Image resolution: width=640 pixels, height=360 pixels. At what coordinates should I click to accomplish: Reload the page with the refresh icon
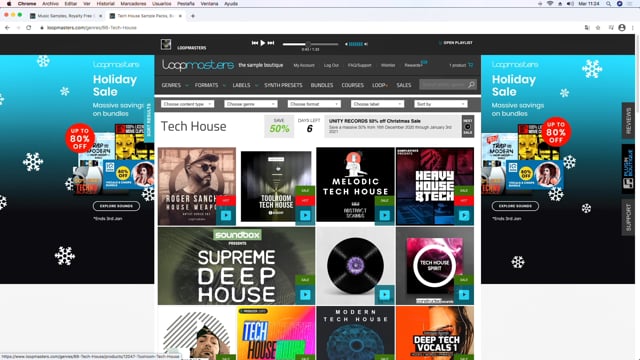(x=29, y=28)
